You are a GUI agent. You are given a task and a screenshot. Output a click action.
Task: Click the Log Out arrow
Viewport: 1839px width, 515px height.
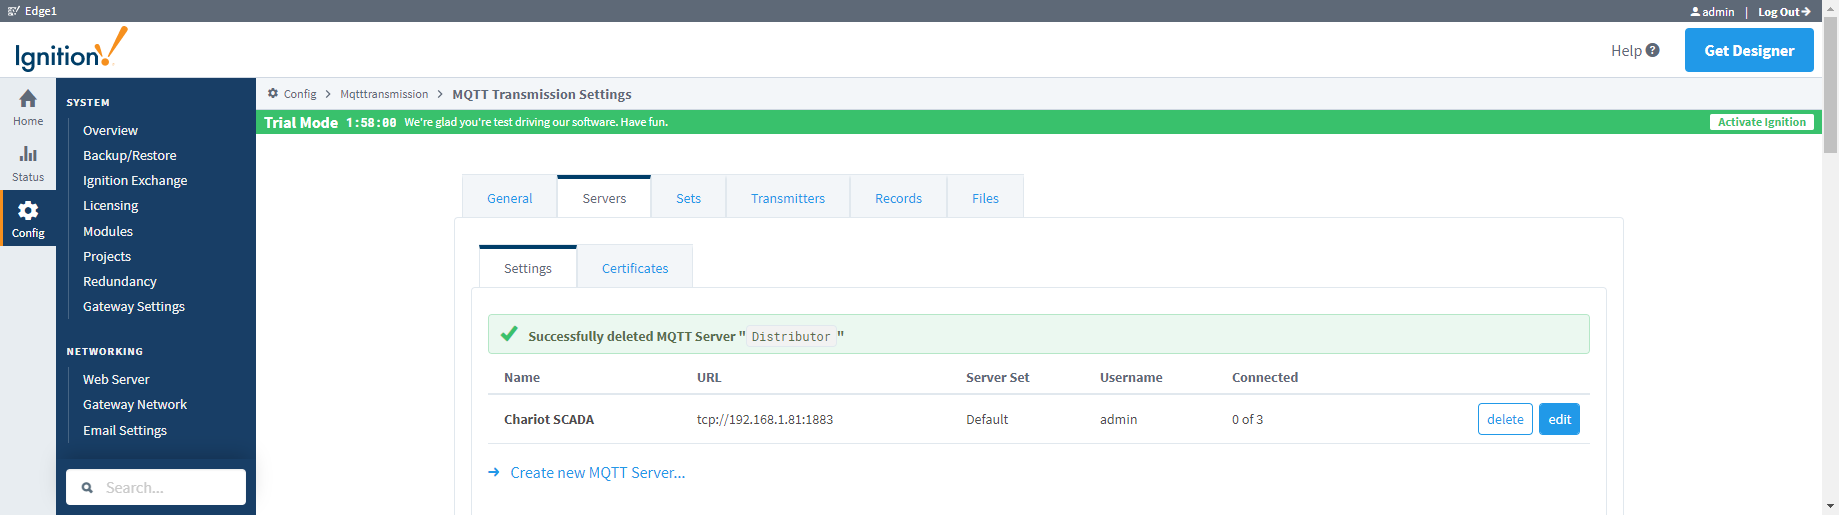[1806, 12]
